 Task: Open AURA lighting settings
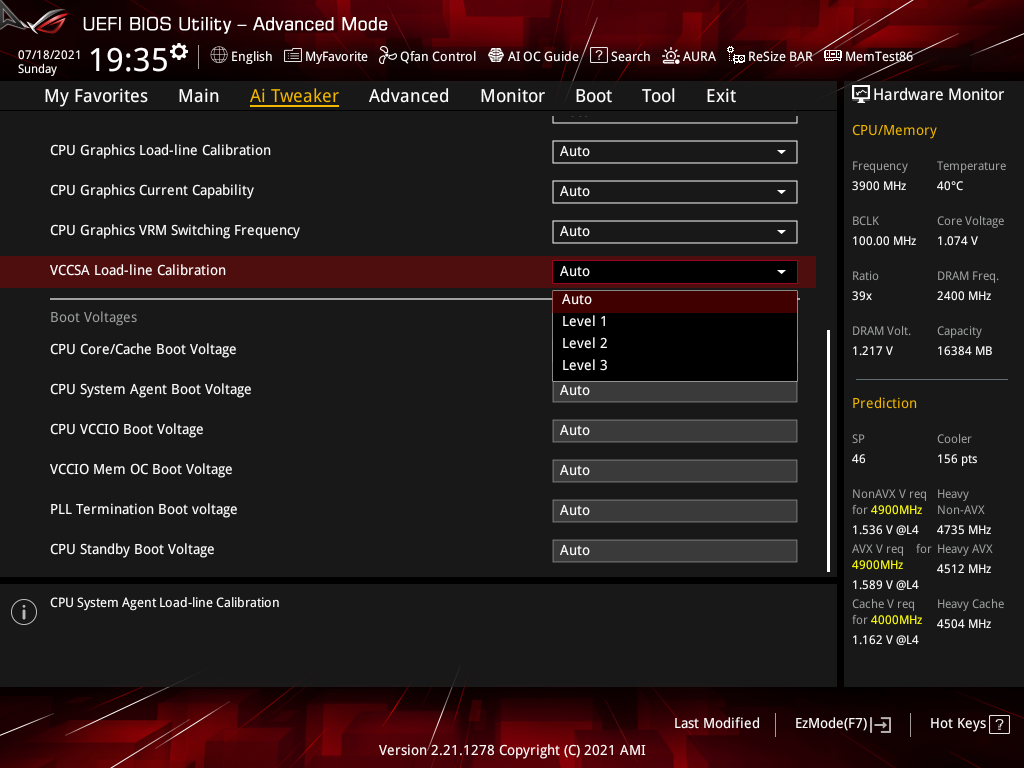[x=689, y=56]
